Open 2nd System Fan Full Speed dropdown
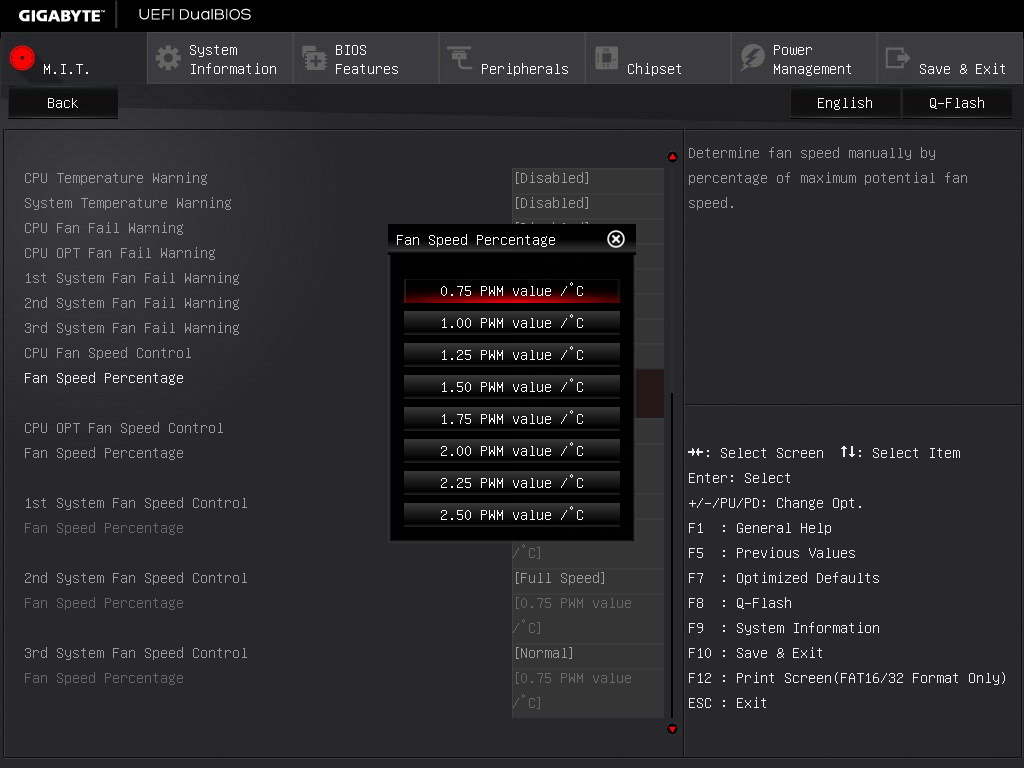1024x768 pixels. pyautogui.click(x=587, y=578)
